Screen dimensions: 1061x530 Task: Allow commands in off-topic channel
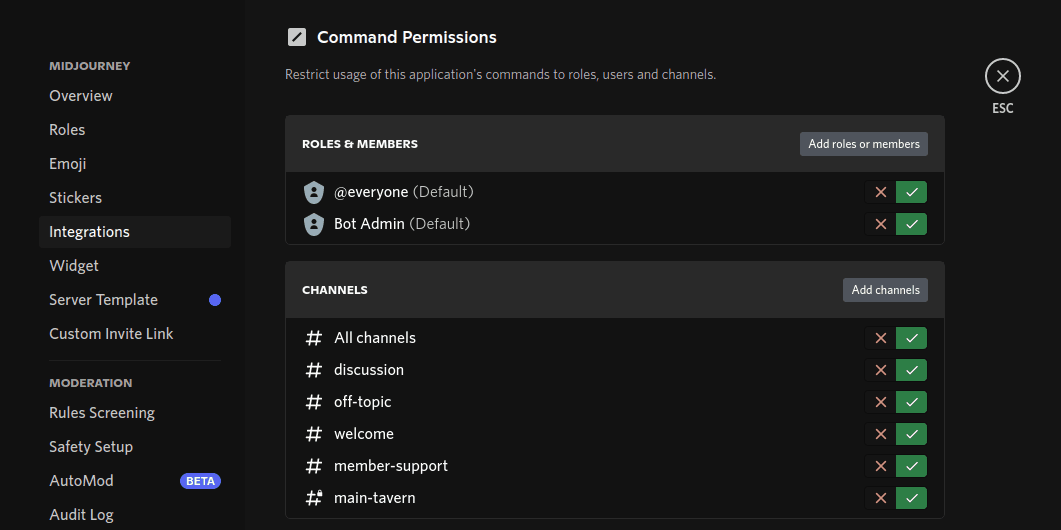[x=911, y=402]
